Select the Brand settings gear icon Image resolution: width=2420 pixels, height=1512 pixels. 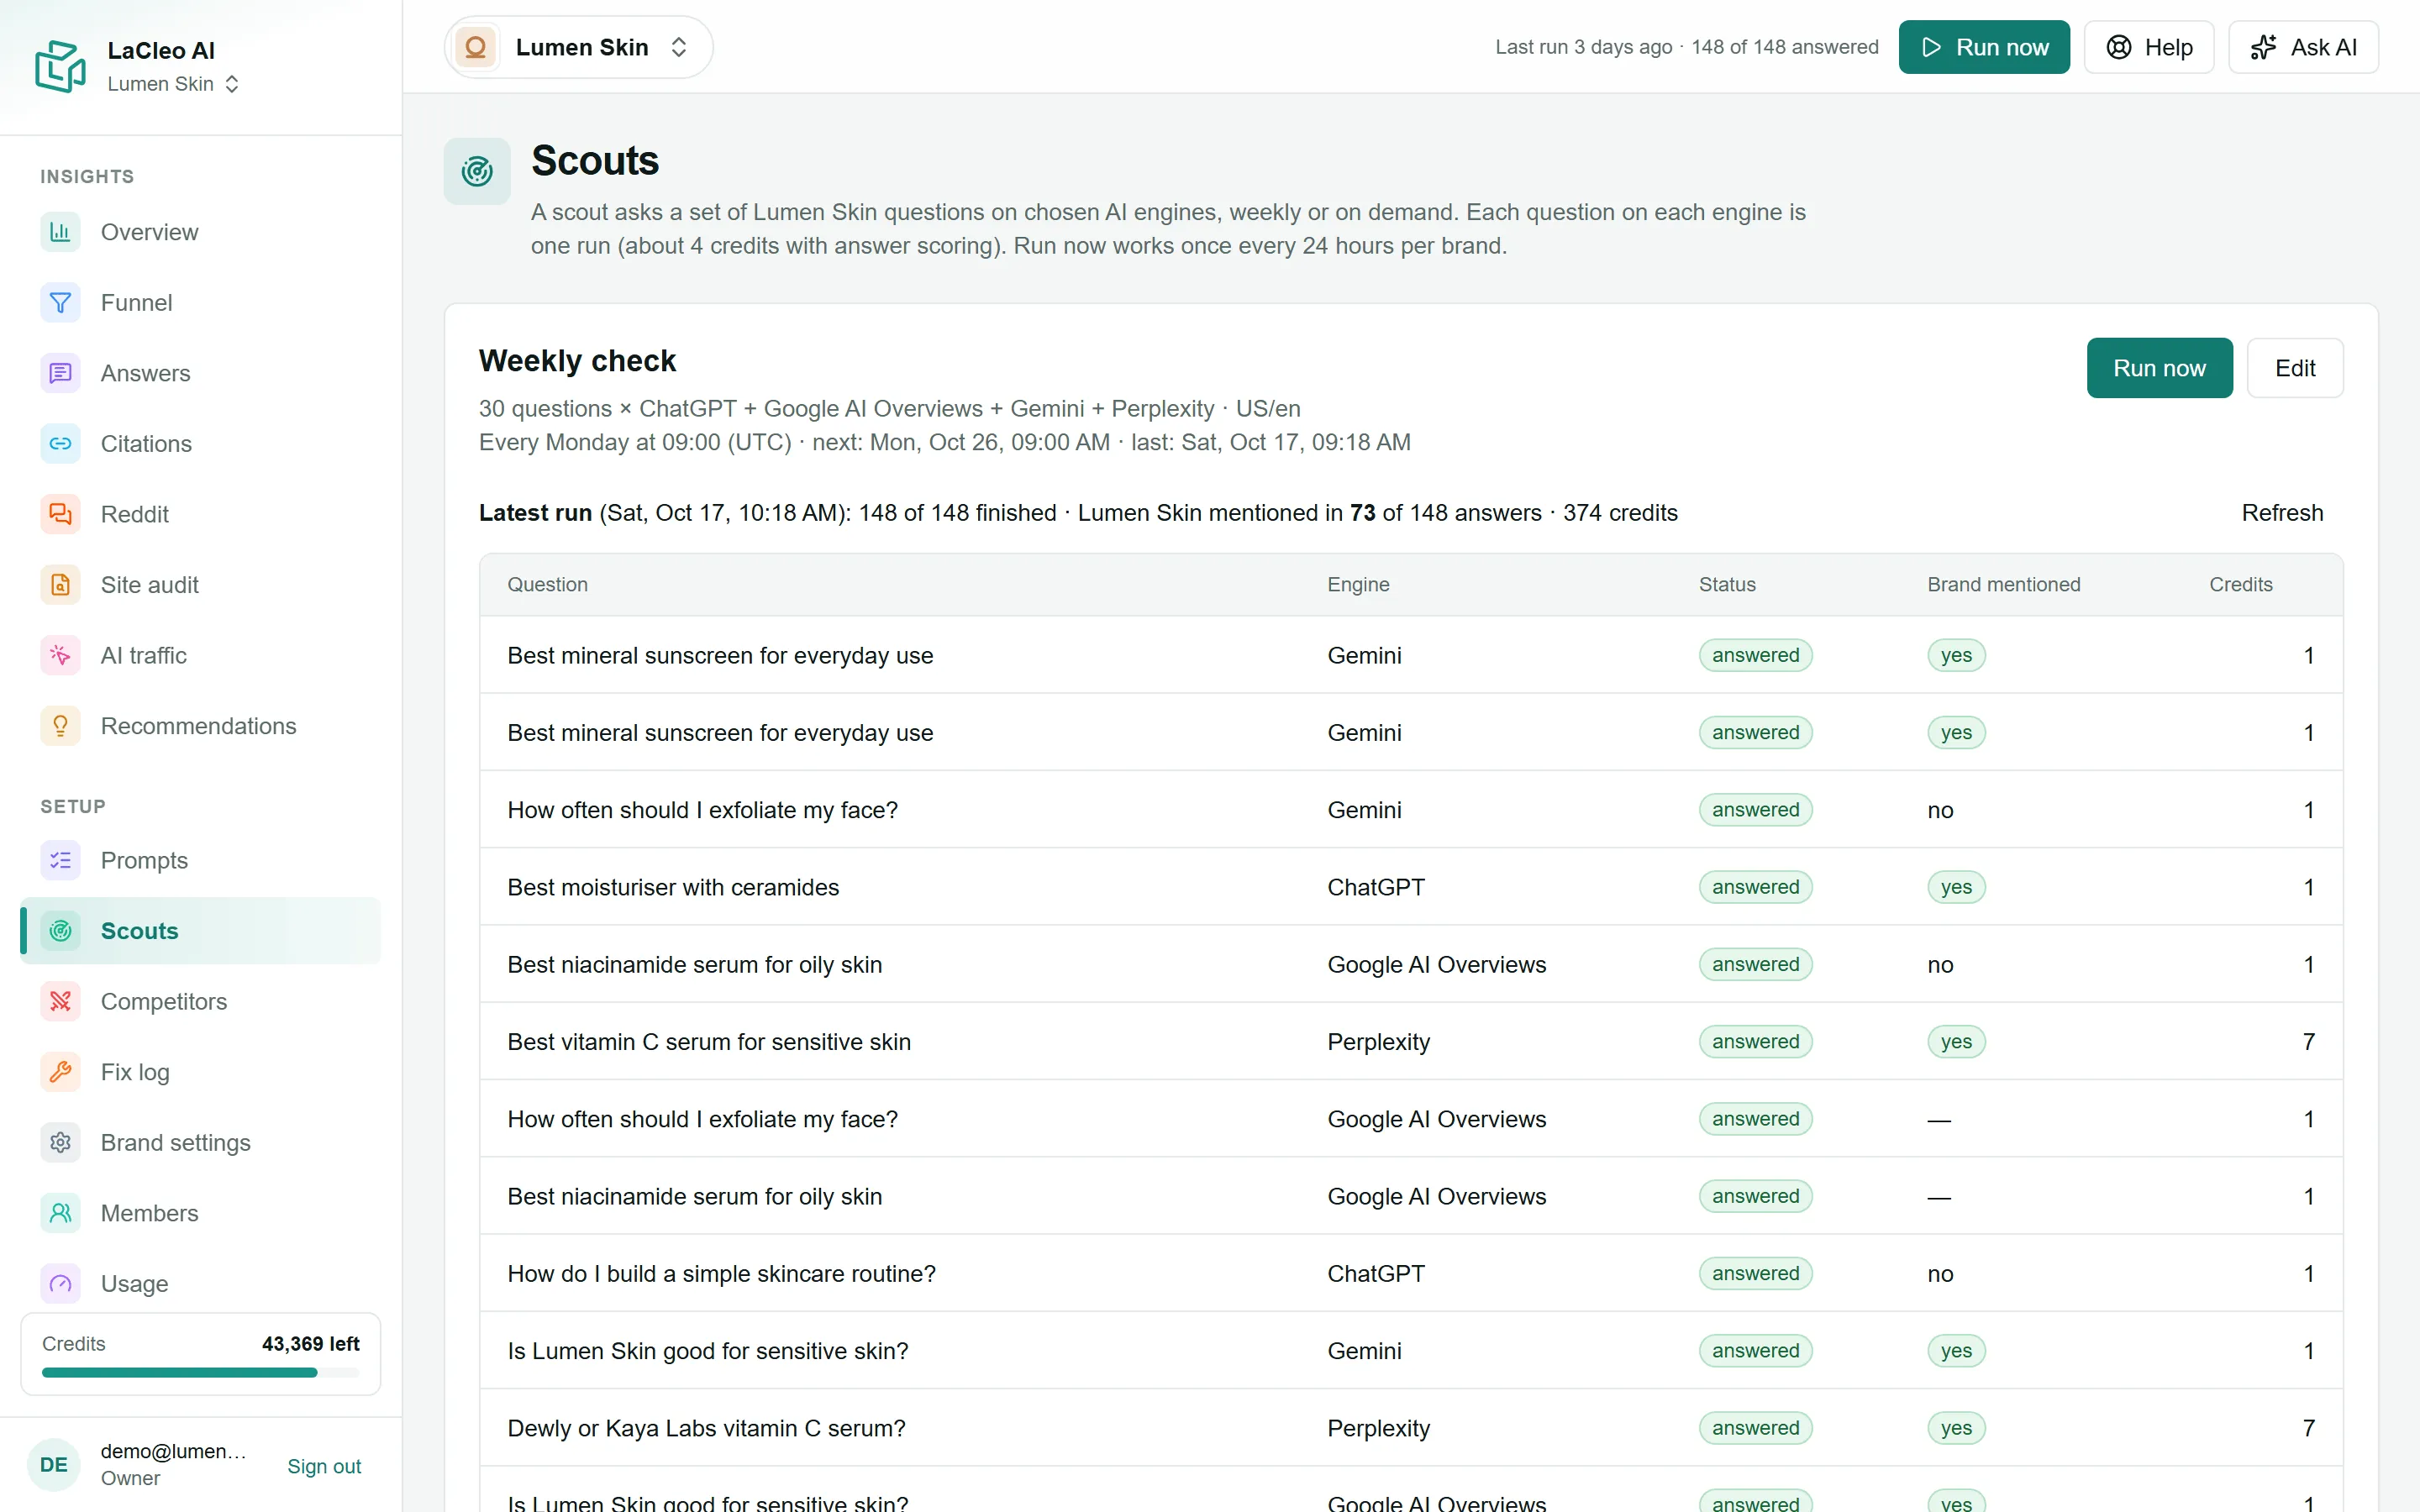(60, 1142)
